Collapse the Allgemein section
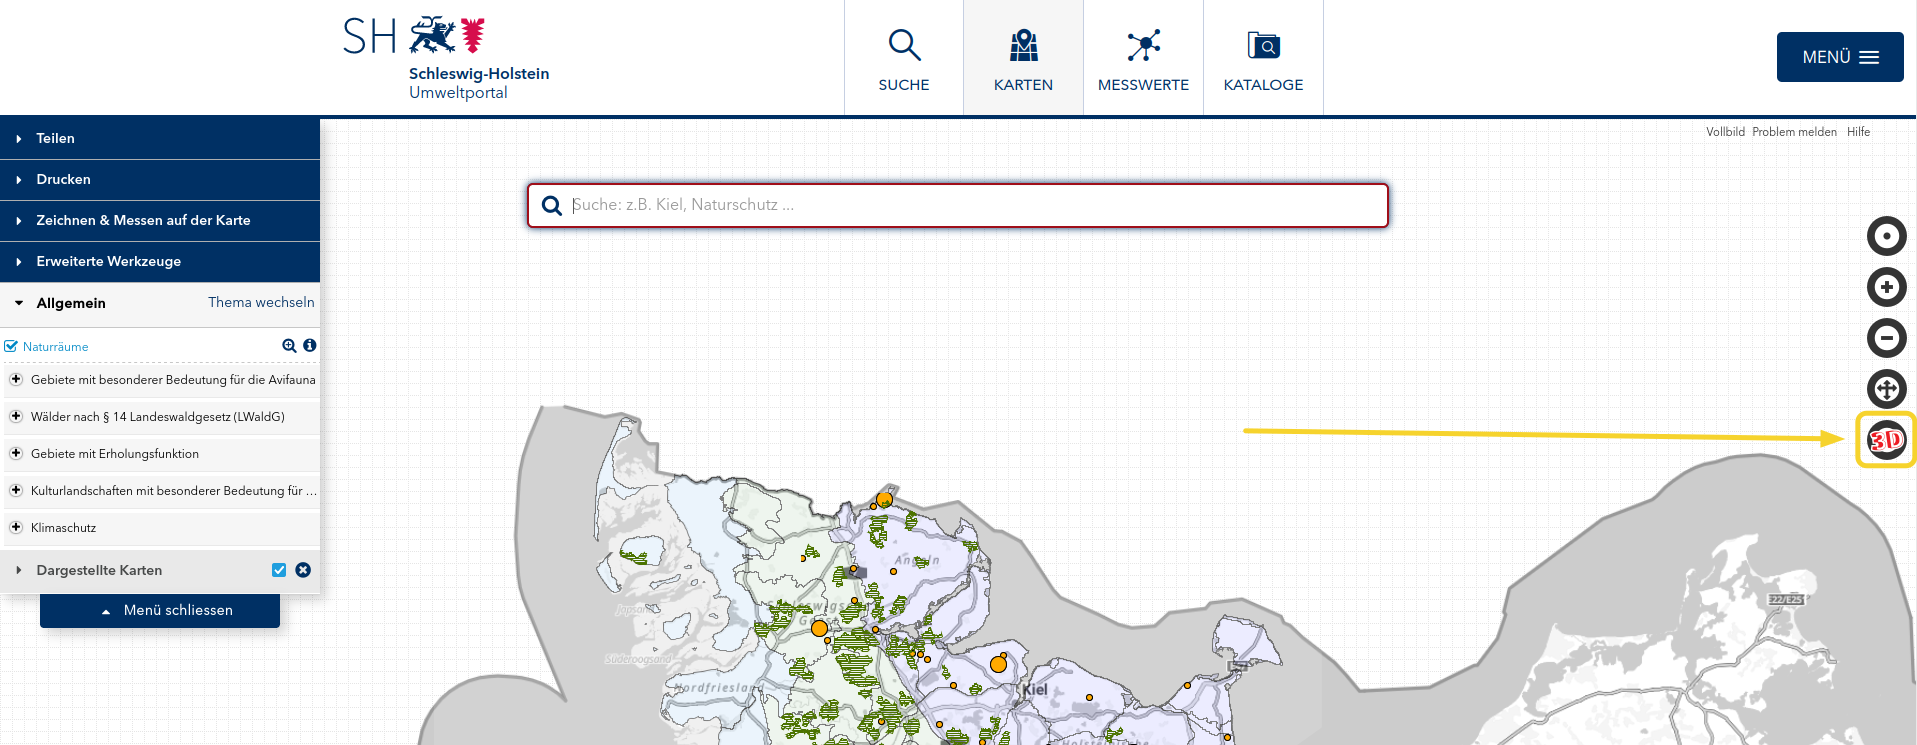 (70, 303)
